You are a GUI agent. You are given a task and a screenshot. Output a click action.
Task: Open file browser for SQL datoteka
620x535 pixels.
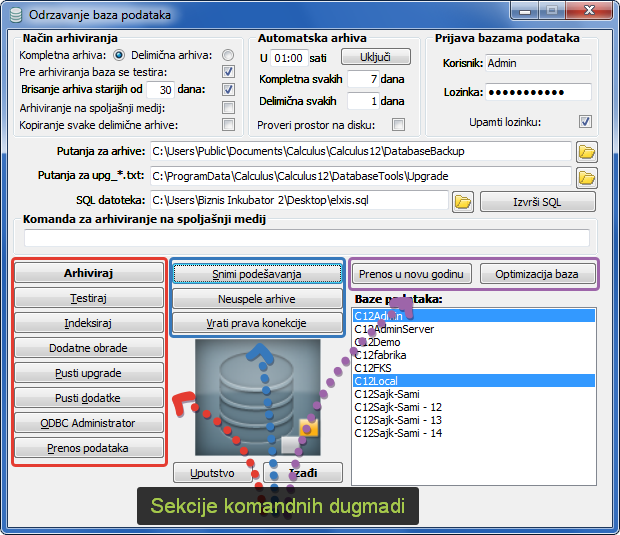point(462,202)
